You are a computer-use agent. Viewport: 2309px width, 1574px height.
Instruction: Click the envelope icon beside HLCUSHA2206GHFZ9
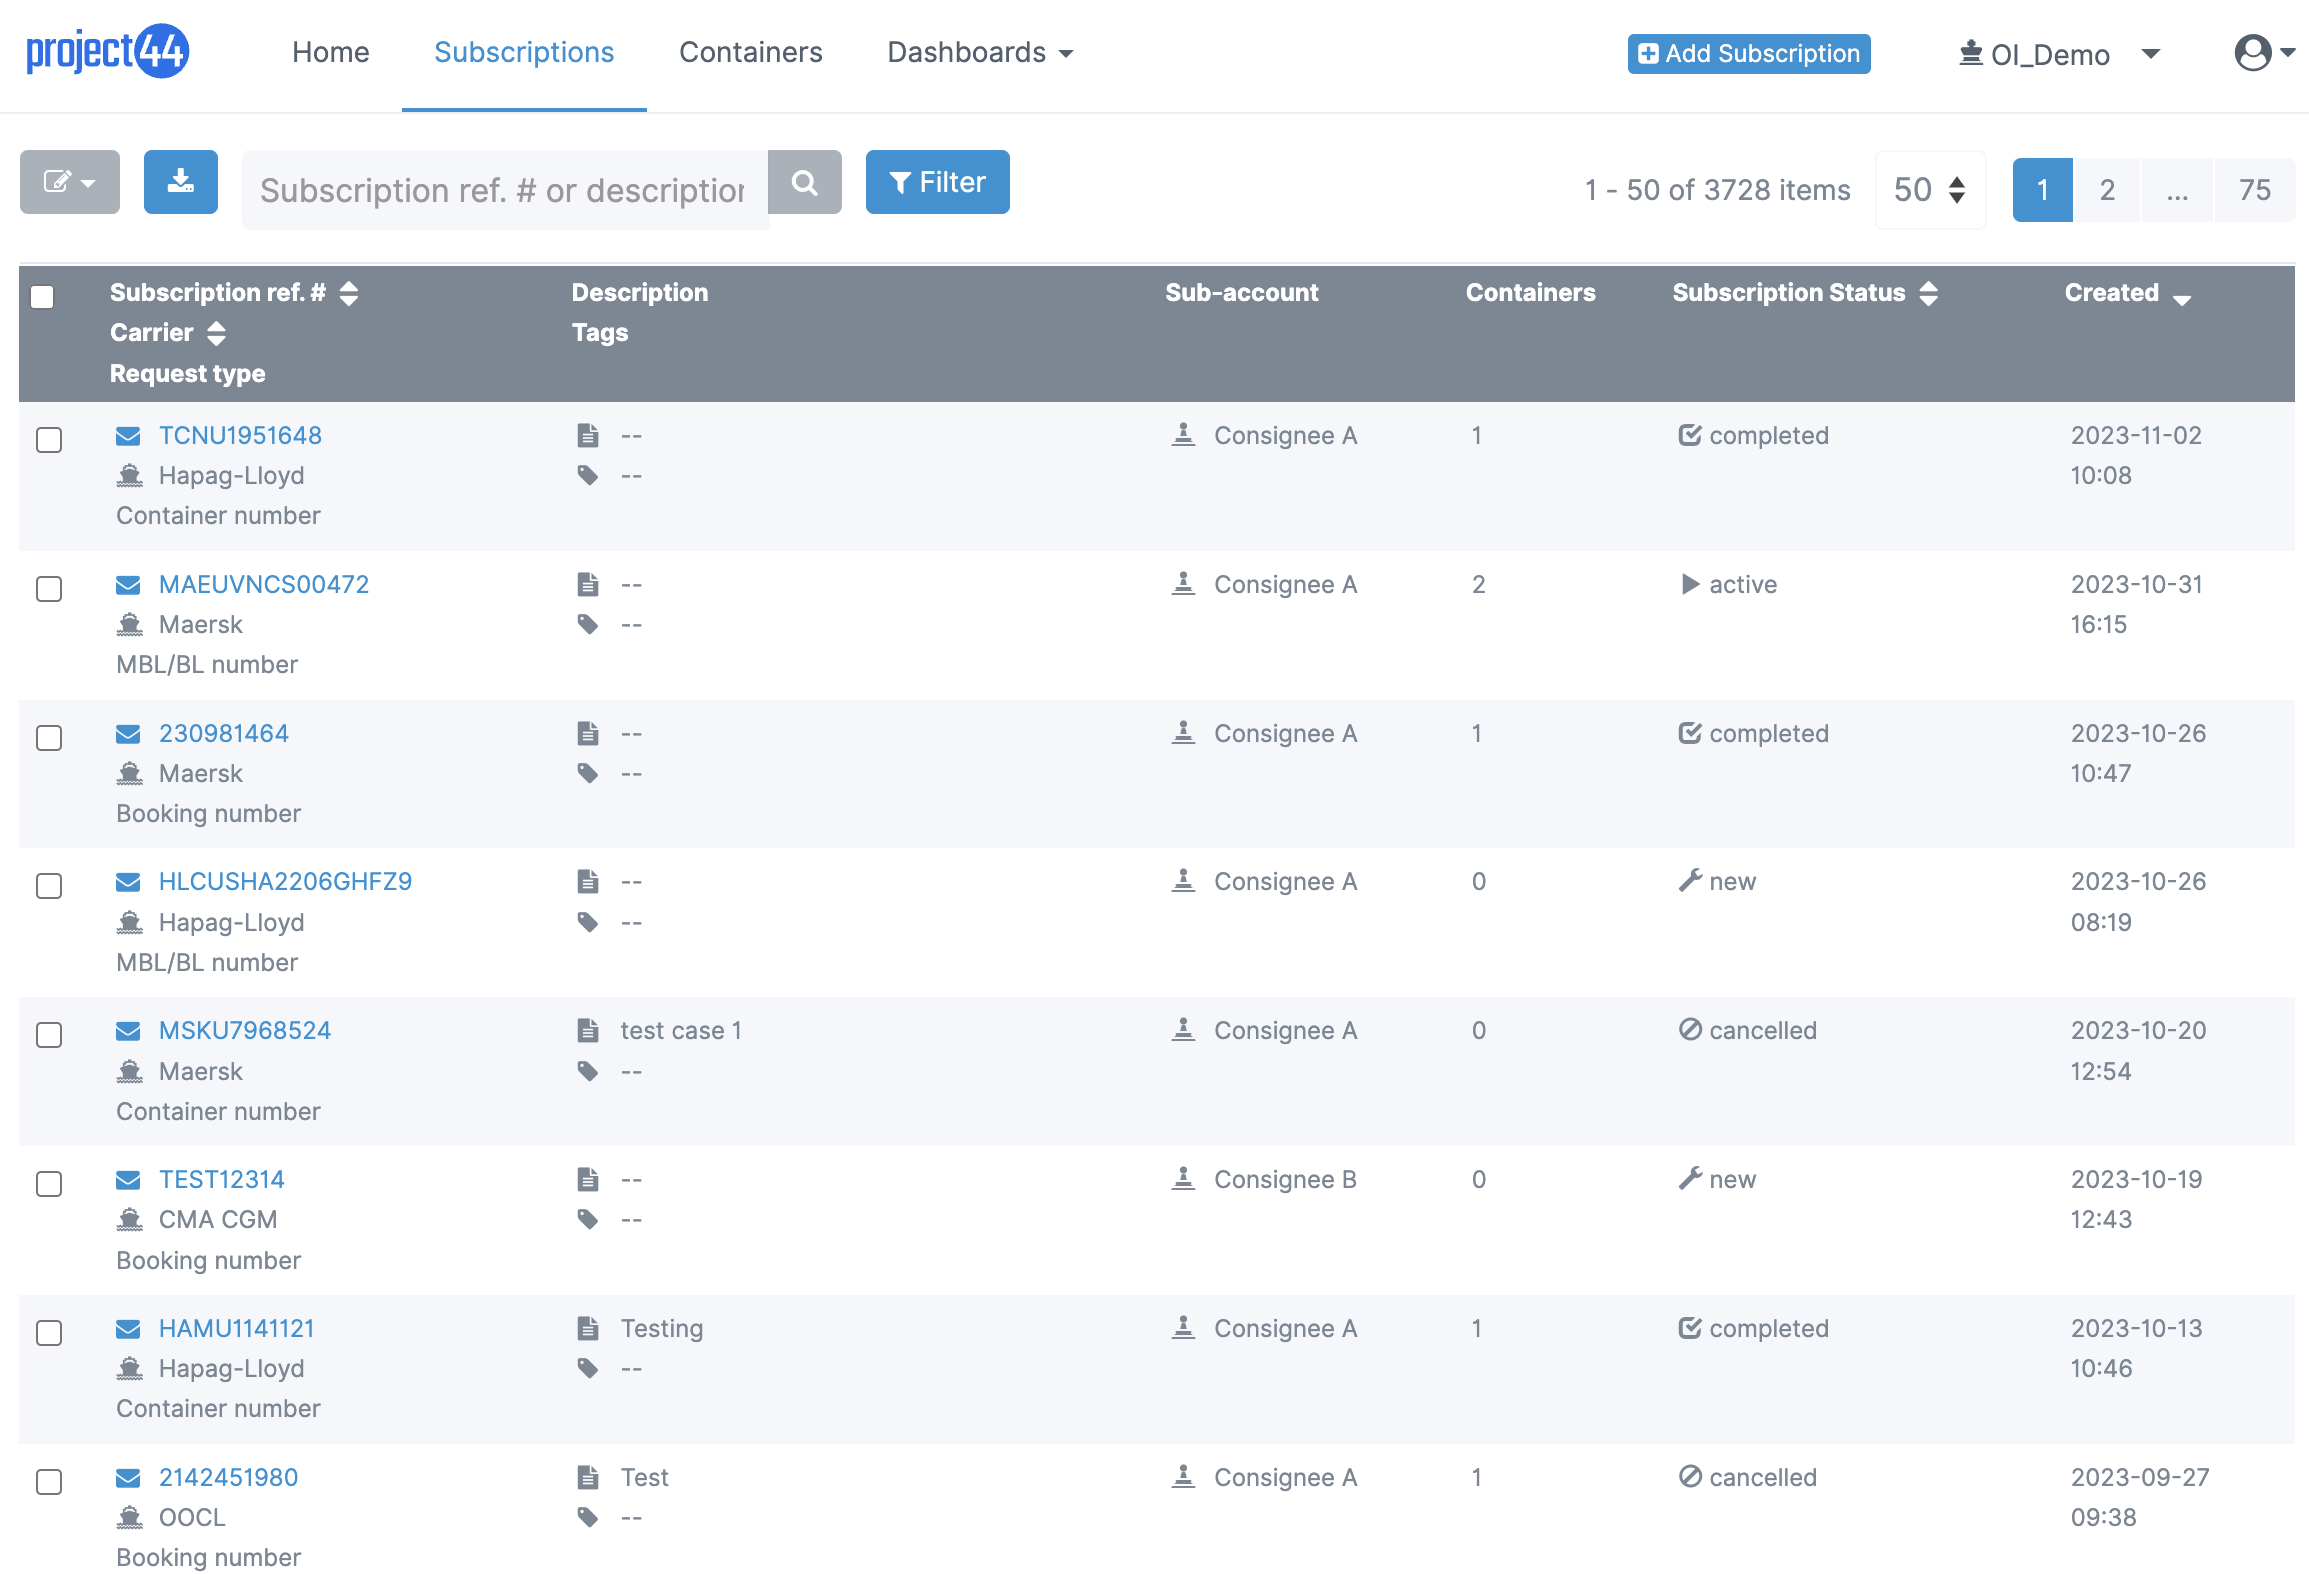tap(128, 882)
